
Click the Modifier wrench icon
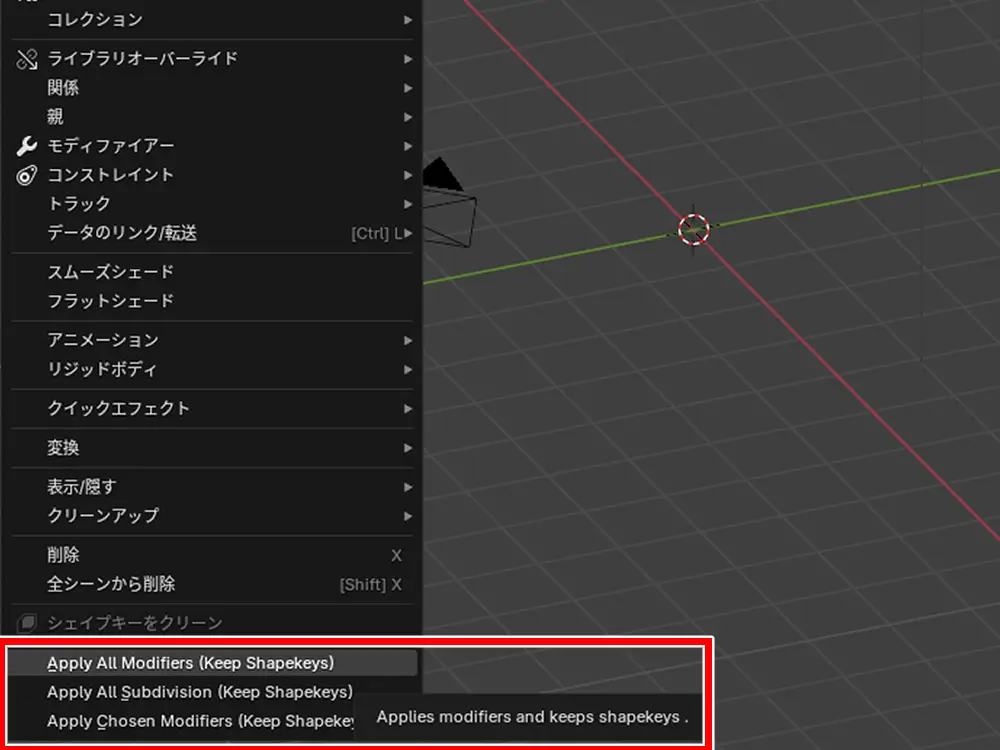tap(27, 146)
